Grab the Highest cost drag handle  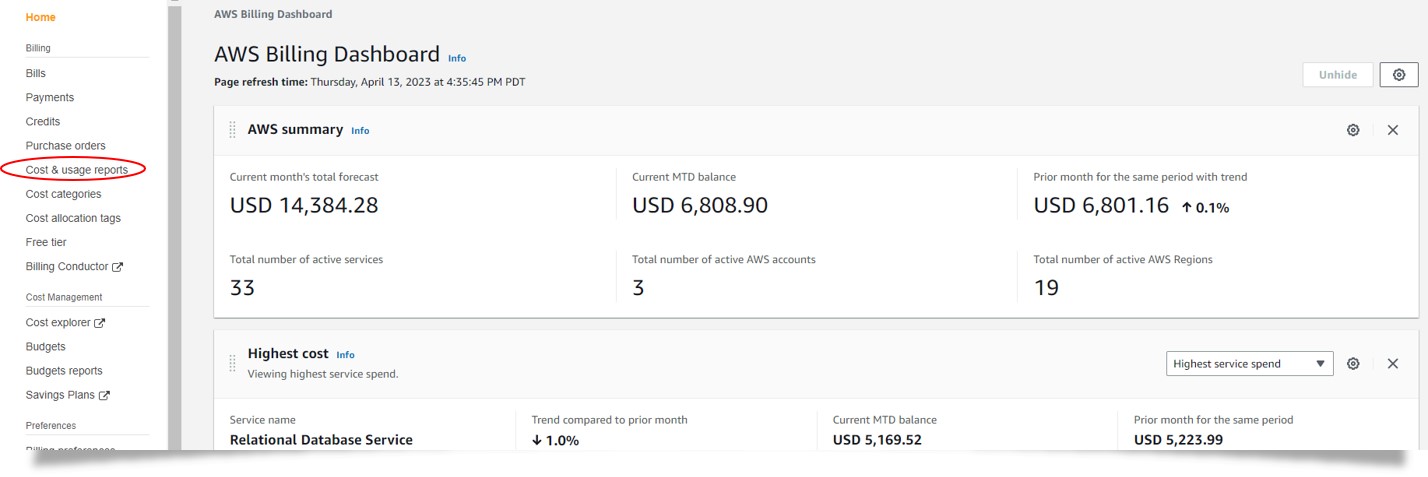click(233, 362)
